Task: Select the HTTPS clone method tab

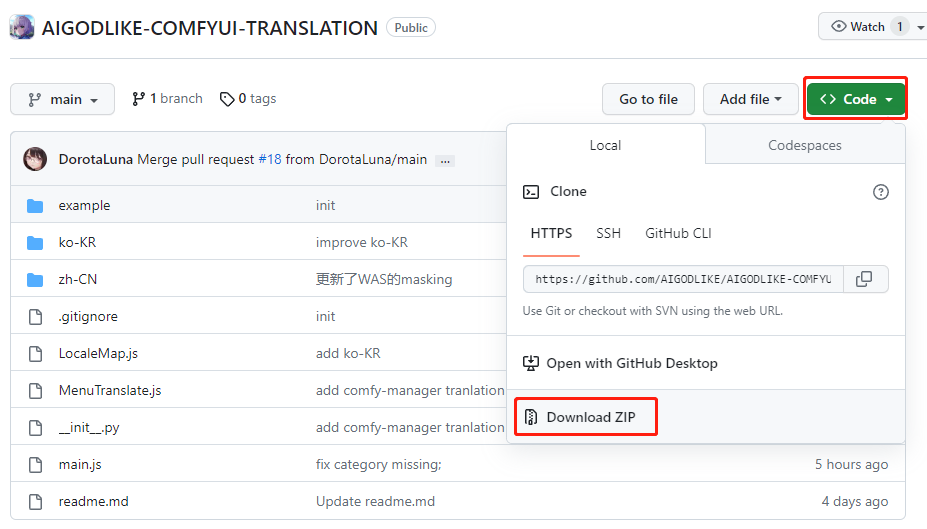Action: click(x=551, y=233)
